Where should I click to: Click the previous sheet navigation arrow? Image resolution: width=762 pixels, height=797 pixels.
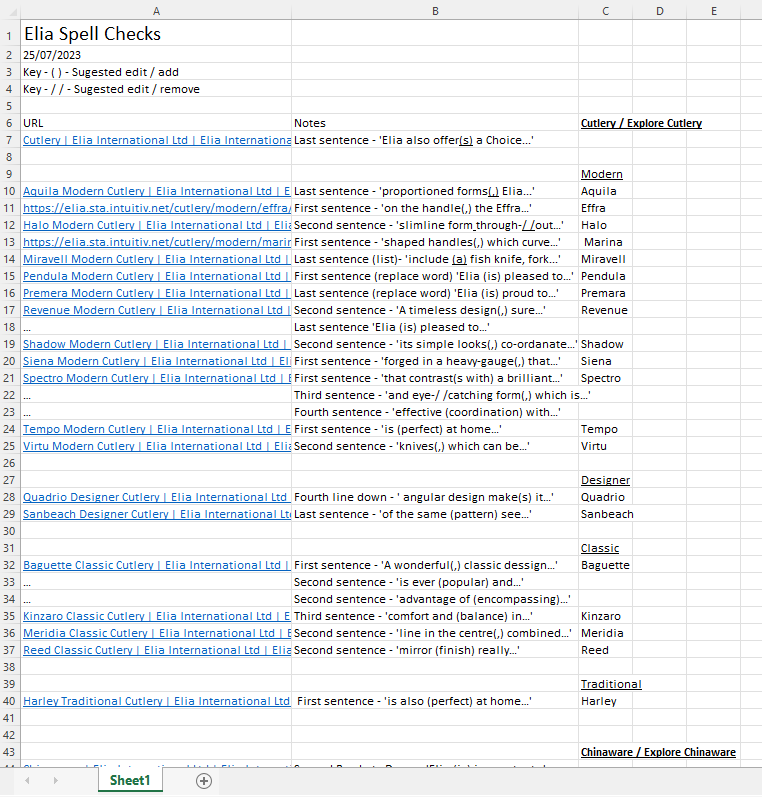[x=28, y=781]
